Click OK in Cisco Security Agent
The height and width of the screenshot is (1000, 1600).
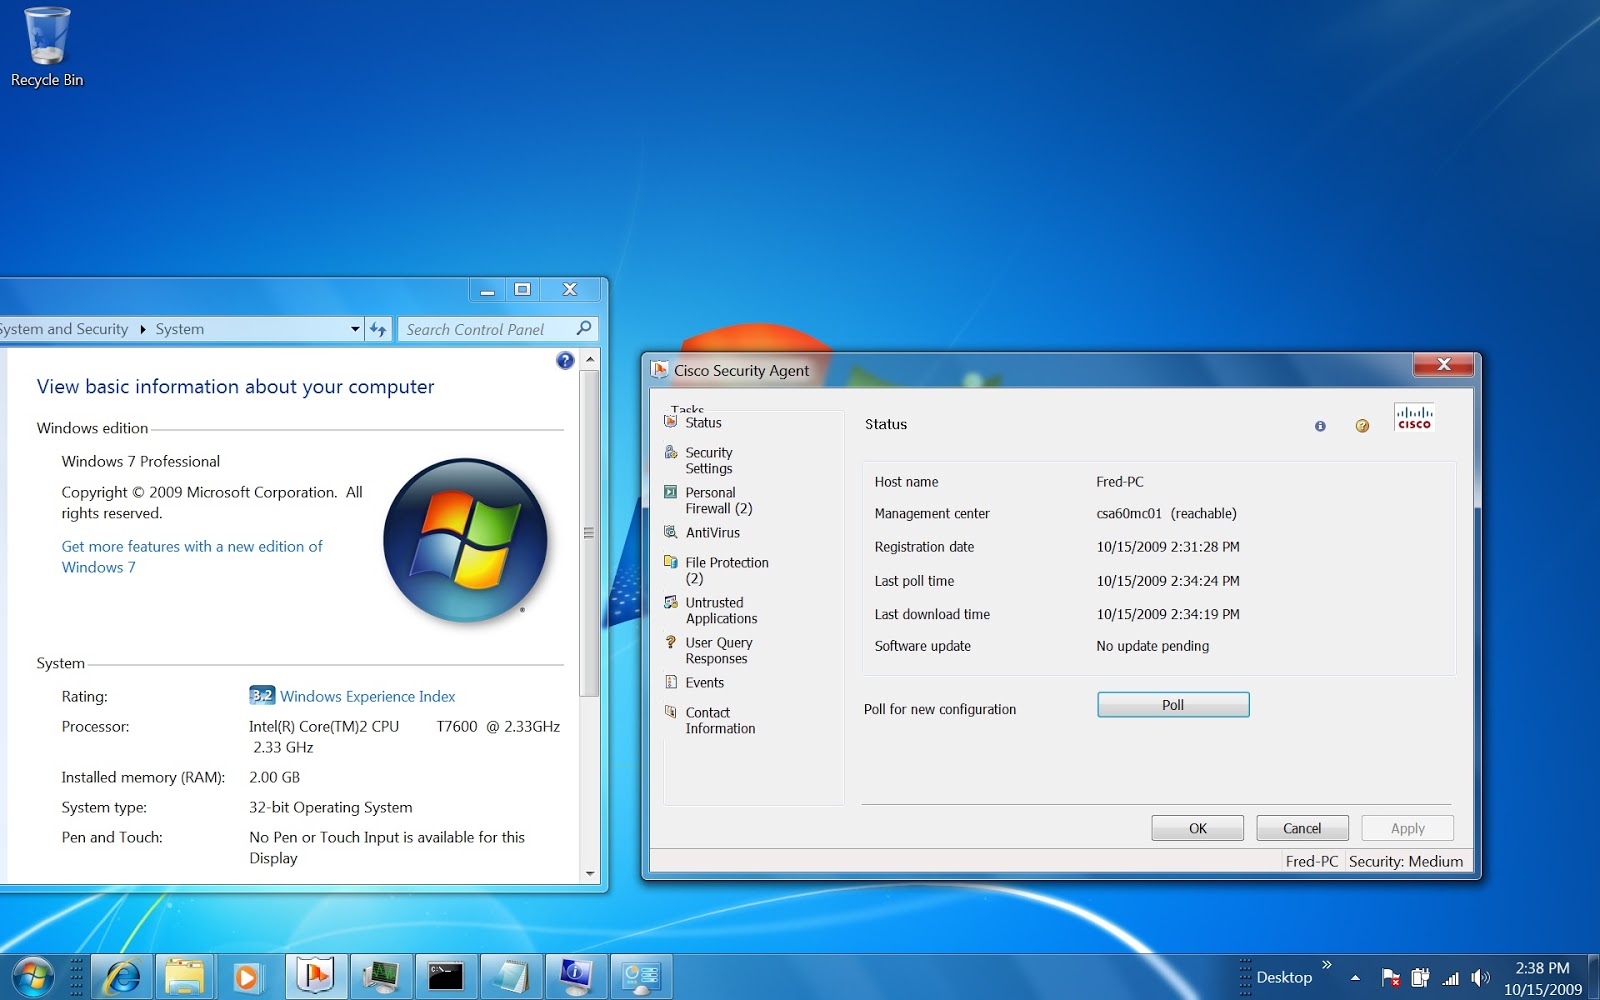(1198, 828)
